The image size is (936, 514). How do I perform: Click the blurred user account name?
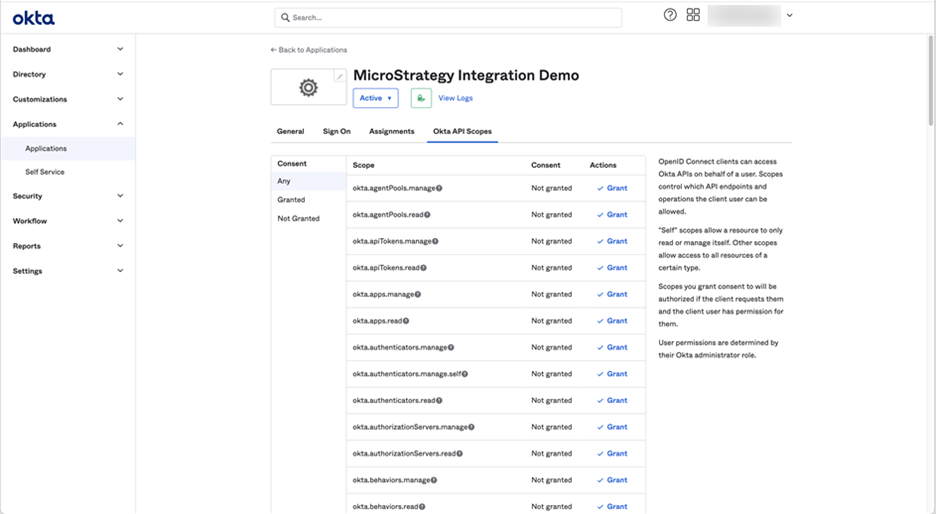(x=744, y=16)
